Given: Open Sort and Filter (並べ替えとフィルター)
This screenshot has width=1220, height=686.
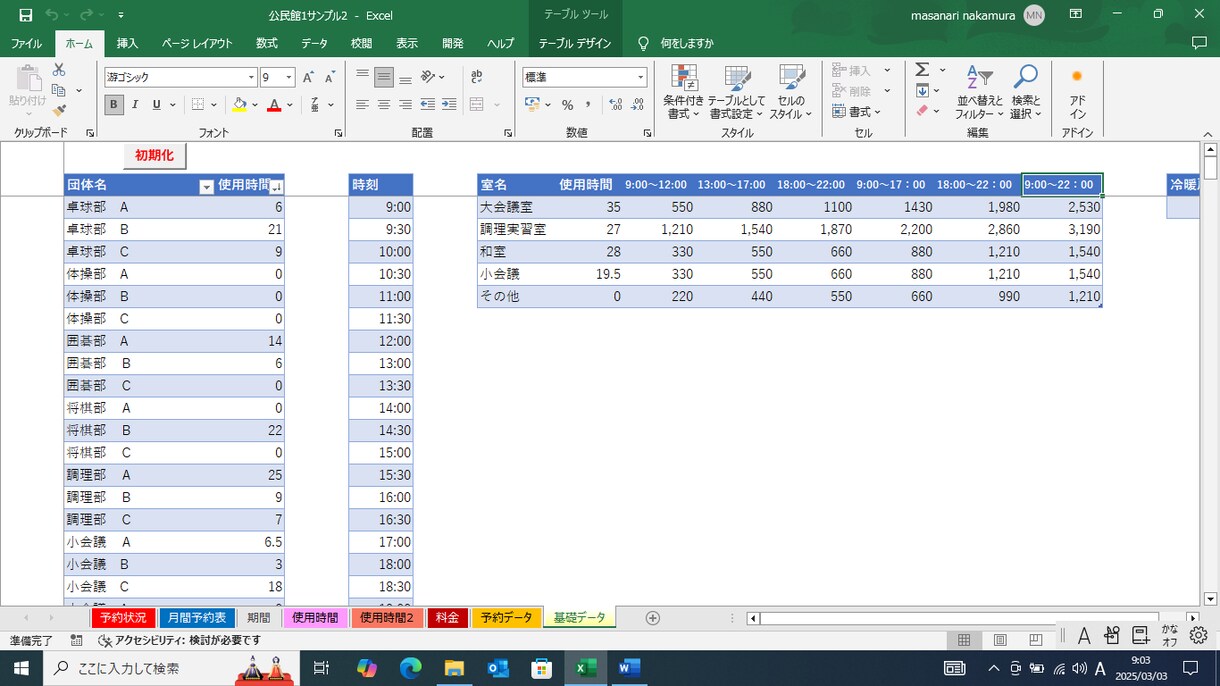Looking at the screenshot, I should point(979,92).
